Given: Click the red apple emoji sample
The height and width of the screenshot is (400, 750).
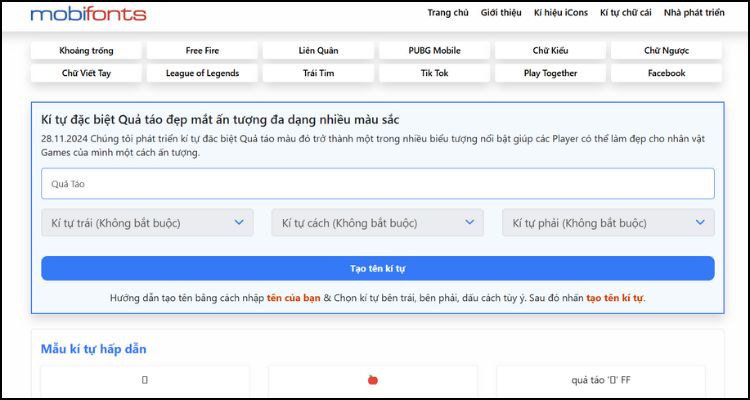Looking at the screenshot, I should 373,380.
